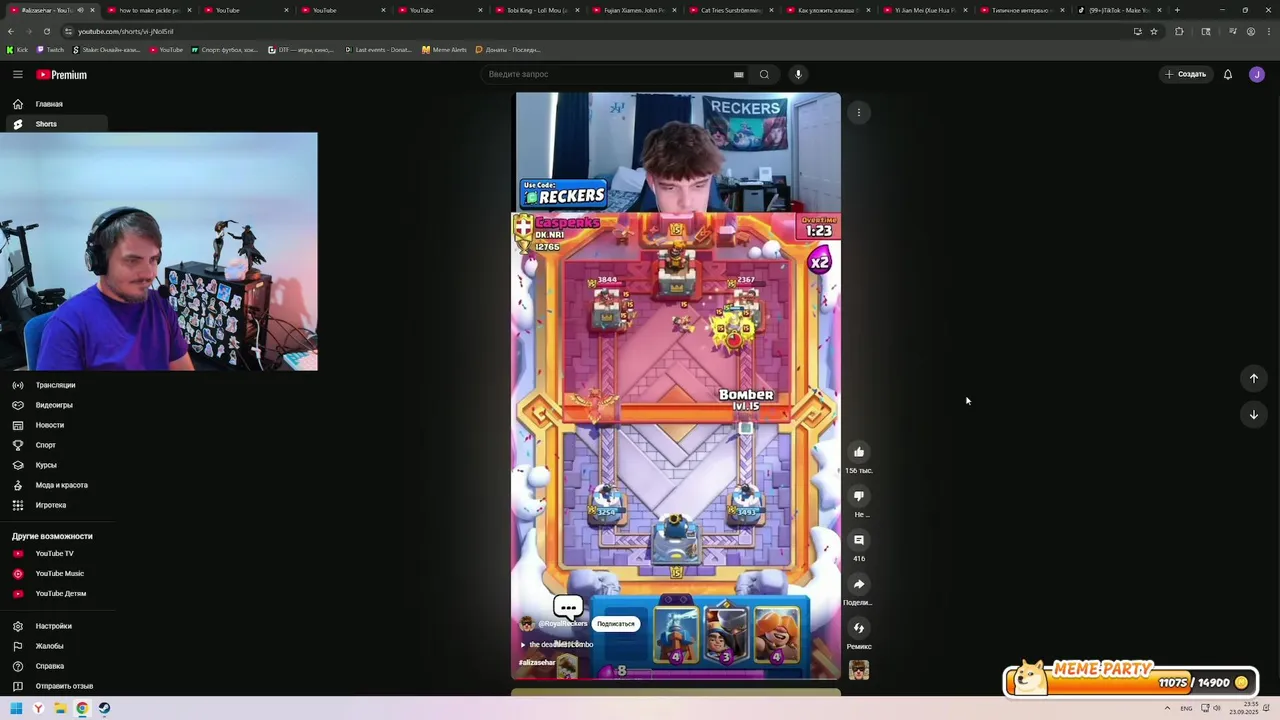This screenshot has width=1280, height=720.
Task: Start voice search with microphone
Action: pyautogui.click(x=798, y=74)
